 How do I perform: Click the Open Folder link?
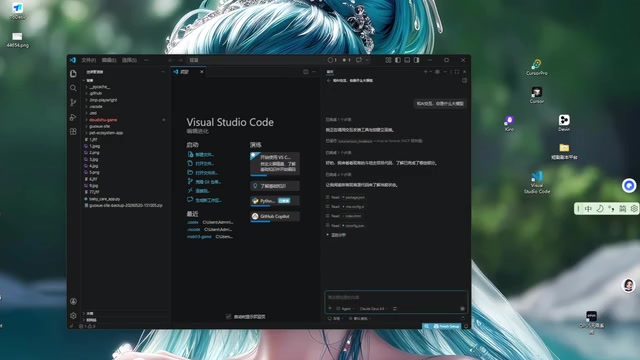[x=203, y=173]
